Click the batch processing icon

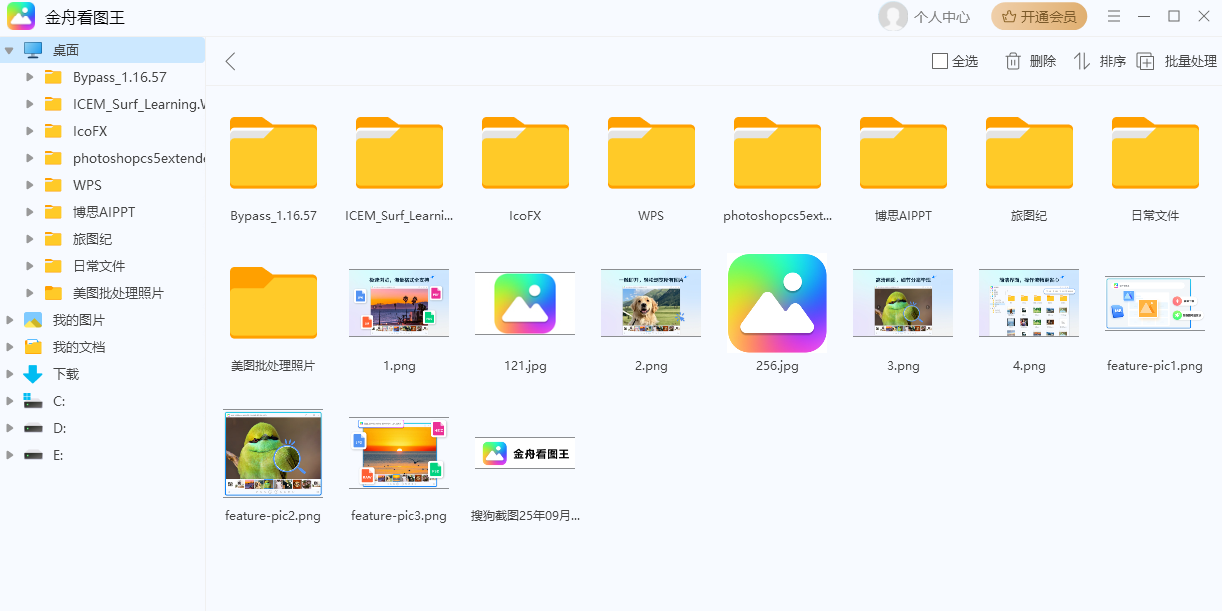(1146, 61)
